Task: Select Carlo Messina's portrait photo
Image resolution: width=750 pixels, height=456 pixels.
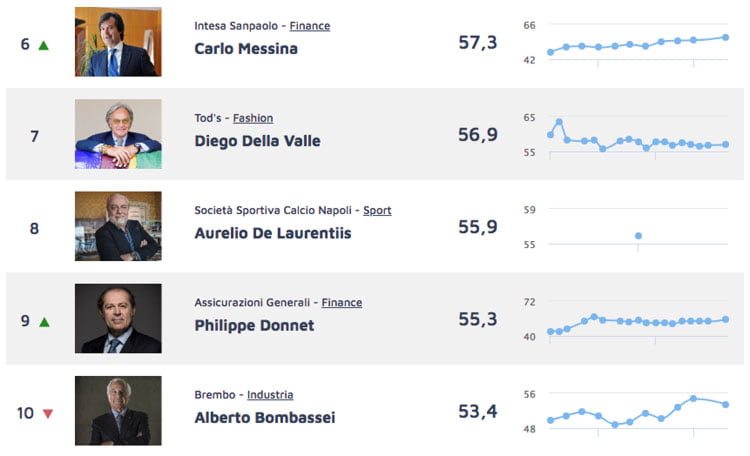Action: click(x=118, y=42)
